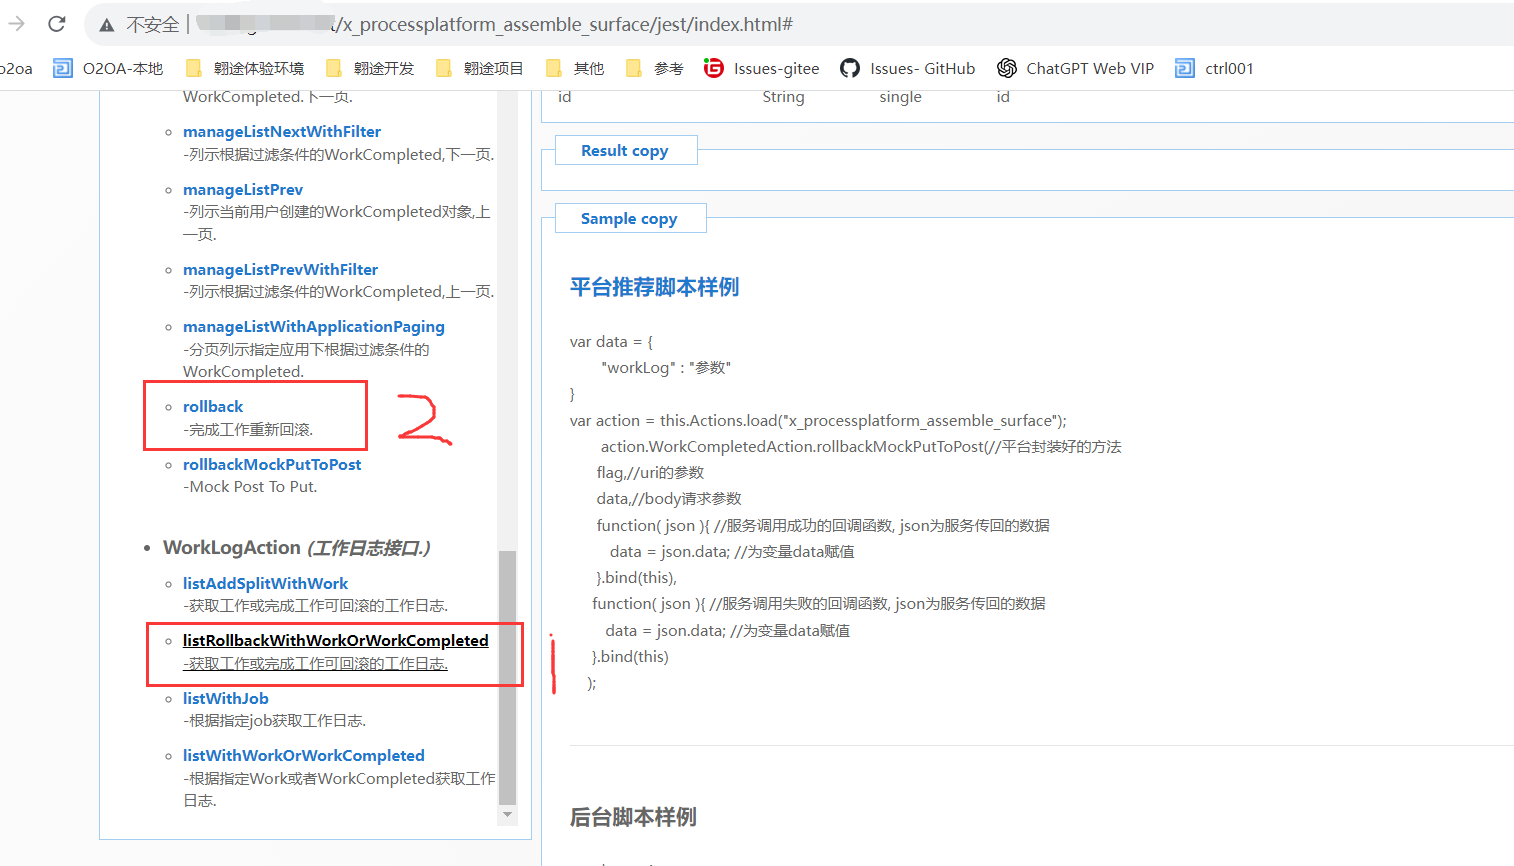Click the '-根据指定job获取工作日志.' description text
The width and height of the screenshot is (1514, 866).
pyautogui.click(x=274, y=720)
